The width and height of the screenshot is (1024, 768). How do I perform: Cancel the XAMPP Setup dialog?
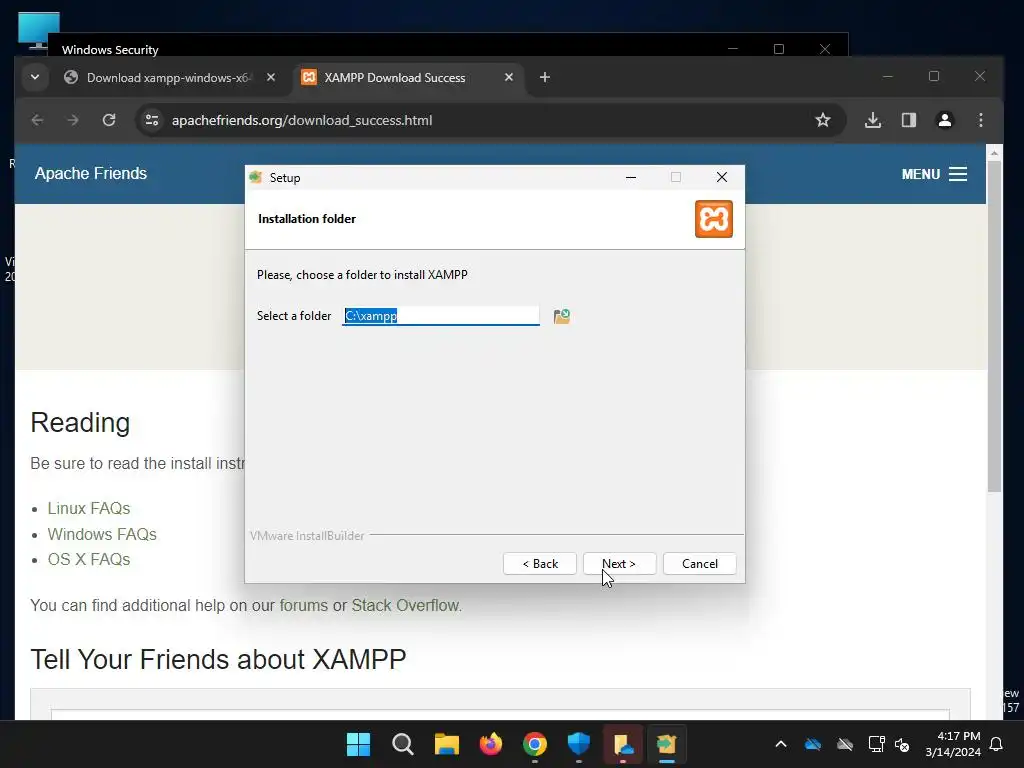click(699, 564)
